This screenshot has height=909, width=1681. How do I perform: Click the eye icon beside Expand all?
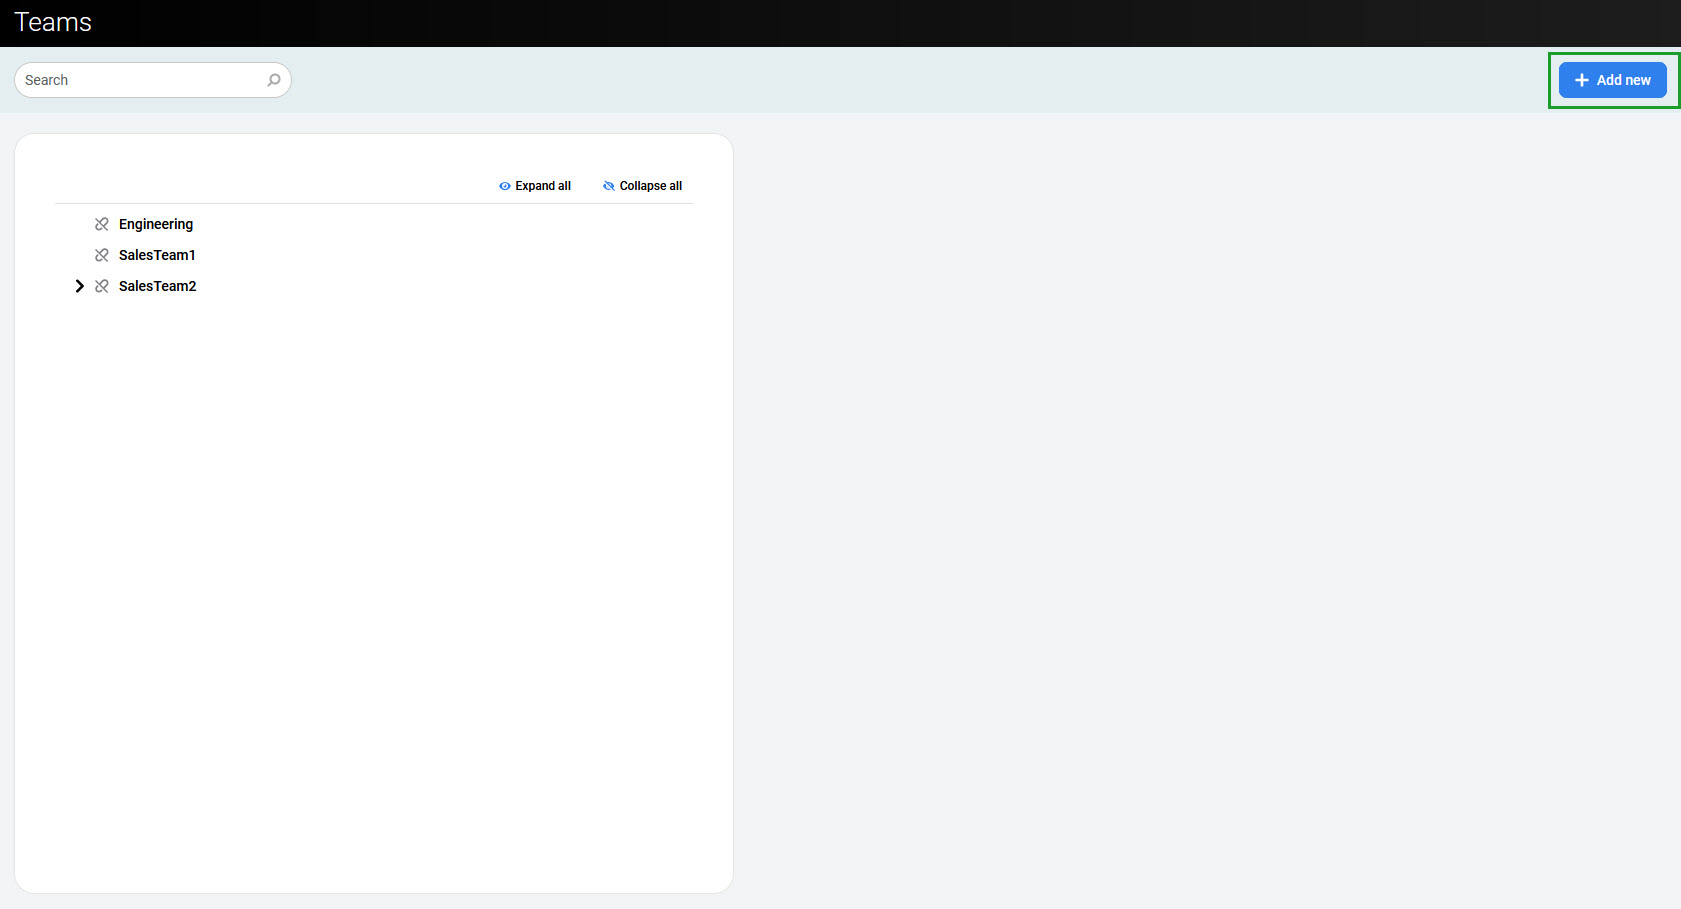[504, 186]
